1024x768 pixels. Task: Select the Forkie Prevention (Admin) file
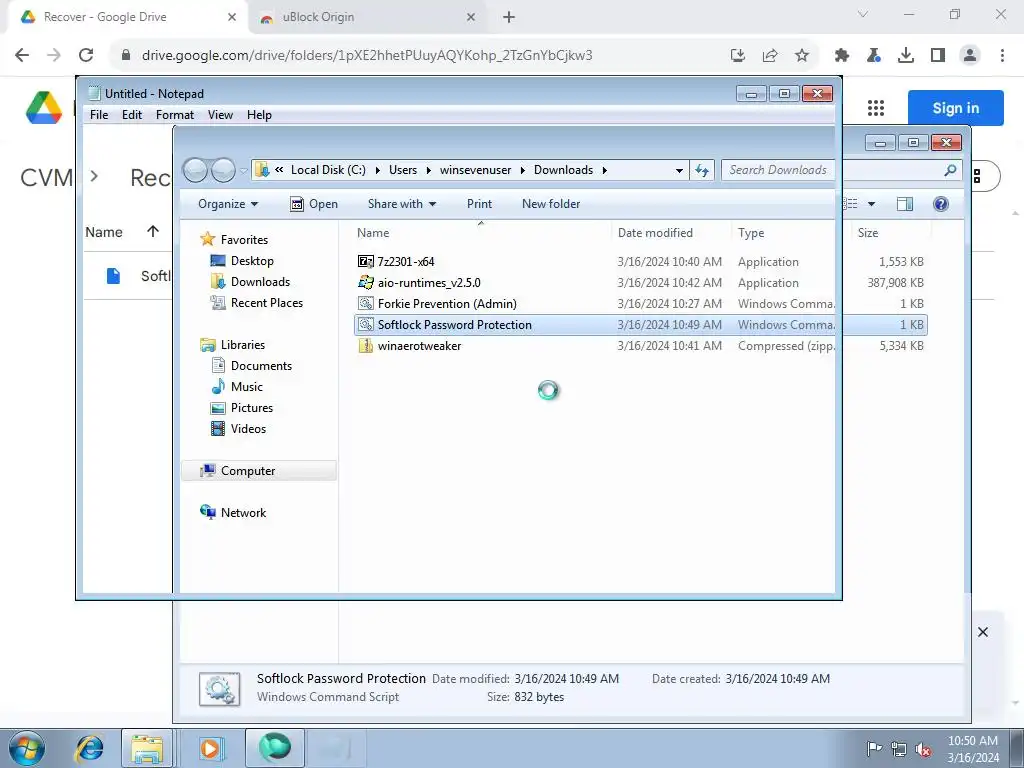click(447, 304)
